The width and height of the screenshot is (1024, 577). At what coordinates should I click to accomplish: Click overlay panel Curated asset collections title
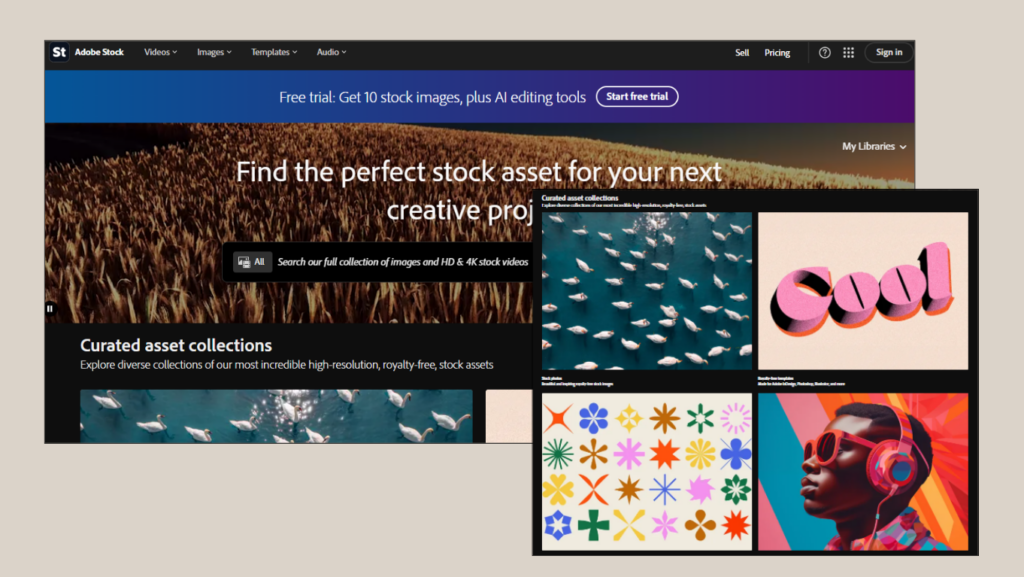580,198
